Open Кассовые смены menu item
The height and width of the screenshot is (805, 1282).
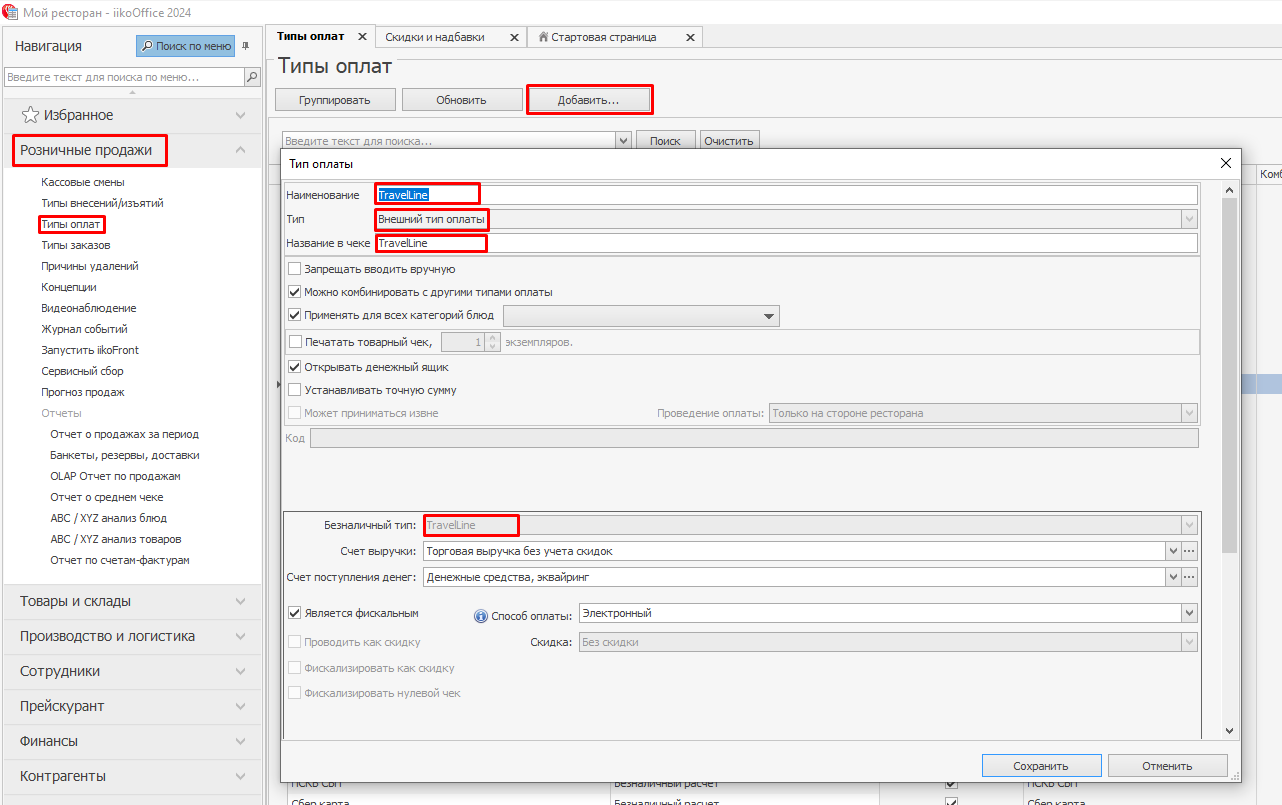pos(83,182)
